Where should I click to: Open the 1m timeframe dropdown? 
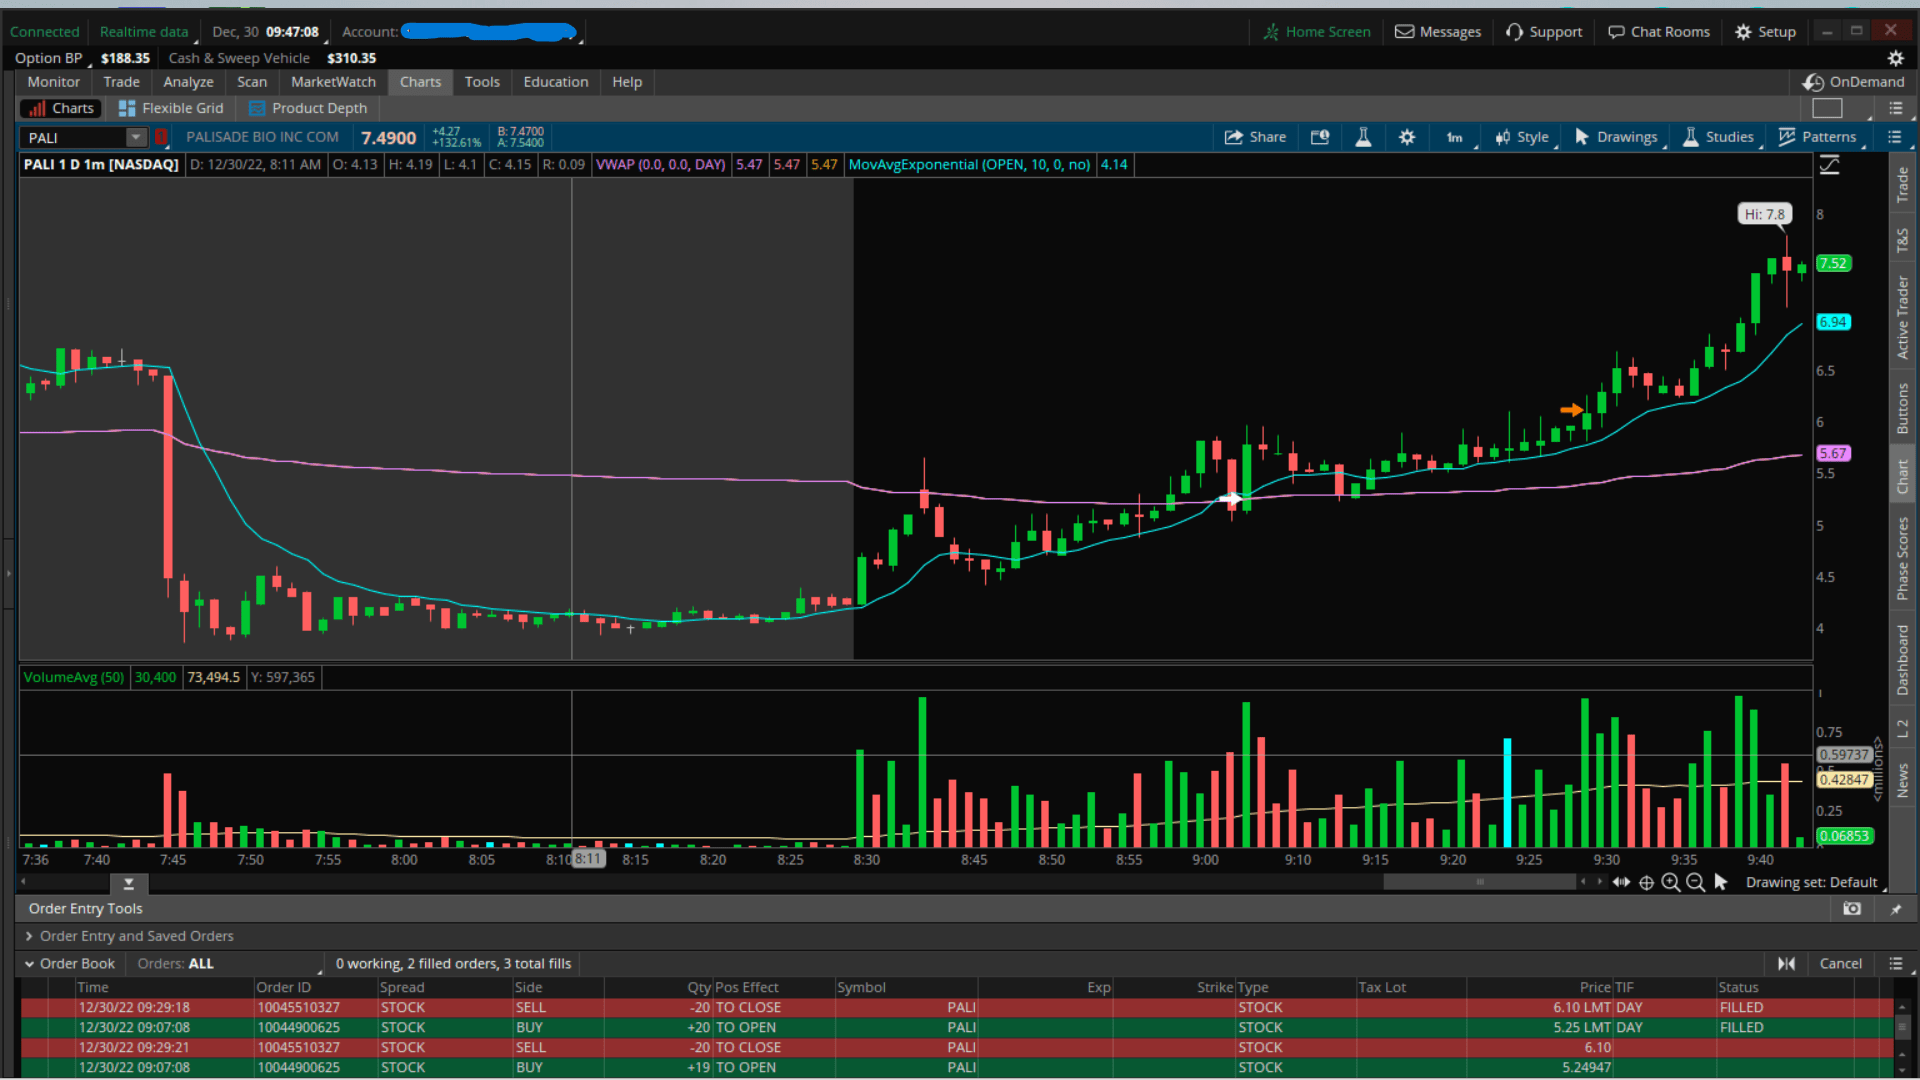pyautogui.click(x=1457, y=137)
